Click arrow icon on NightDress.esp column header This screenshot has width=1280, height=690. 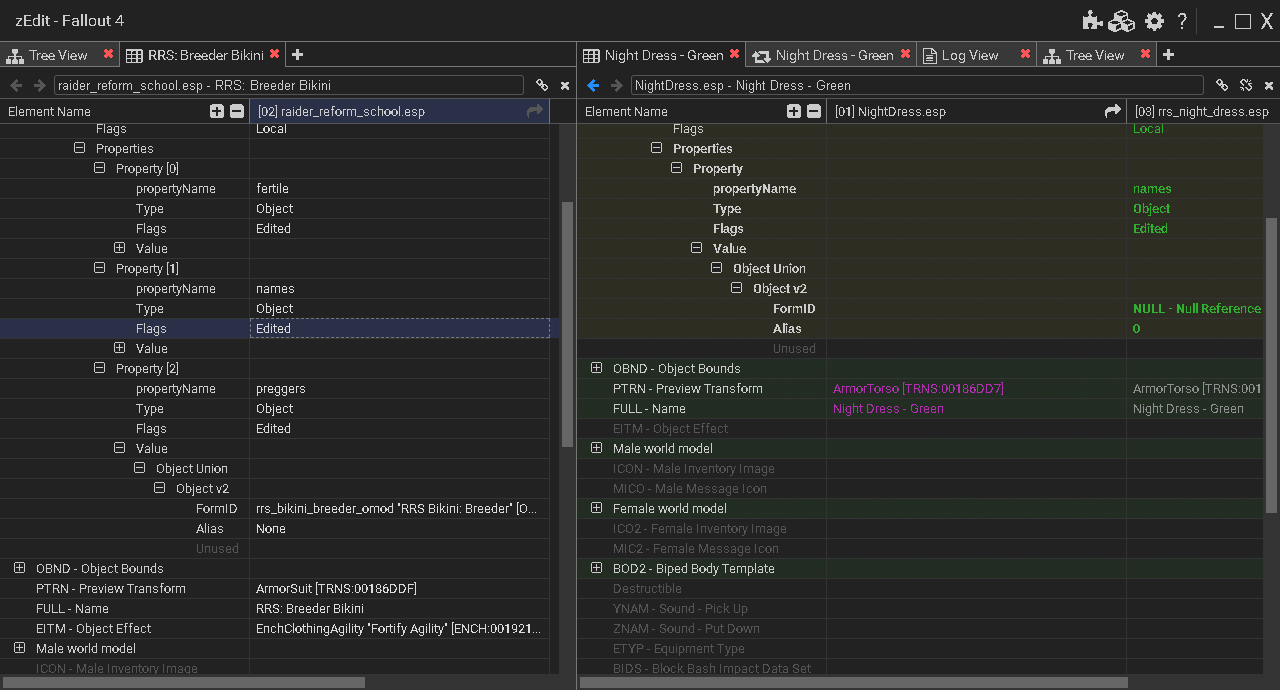point(1112,111)
